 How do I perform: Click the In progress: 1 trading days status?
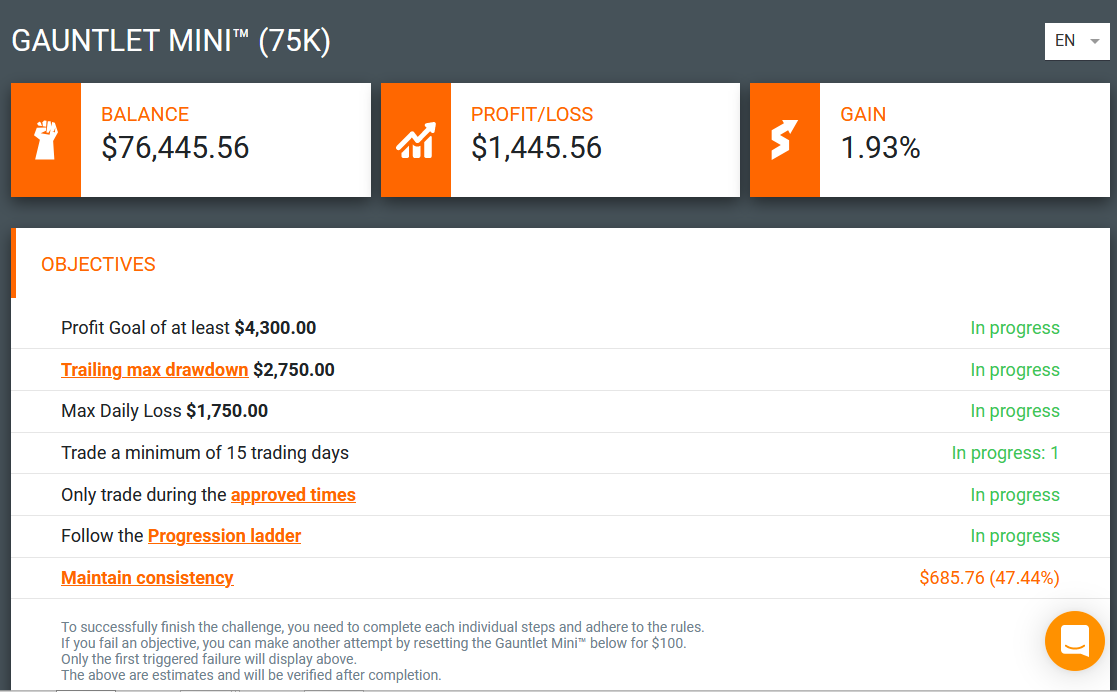coord(1005,453)
